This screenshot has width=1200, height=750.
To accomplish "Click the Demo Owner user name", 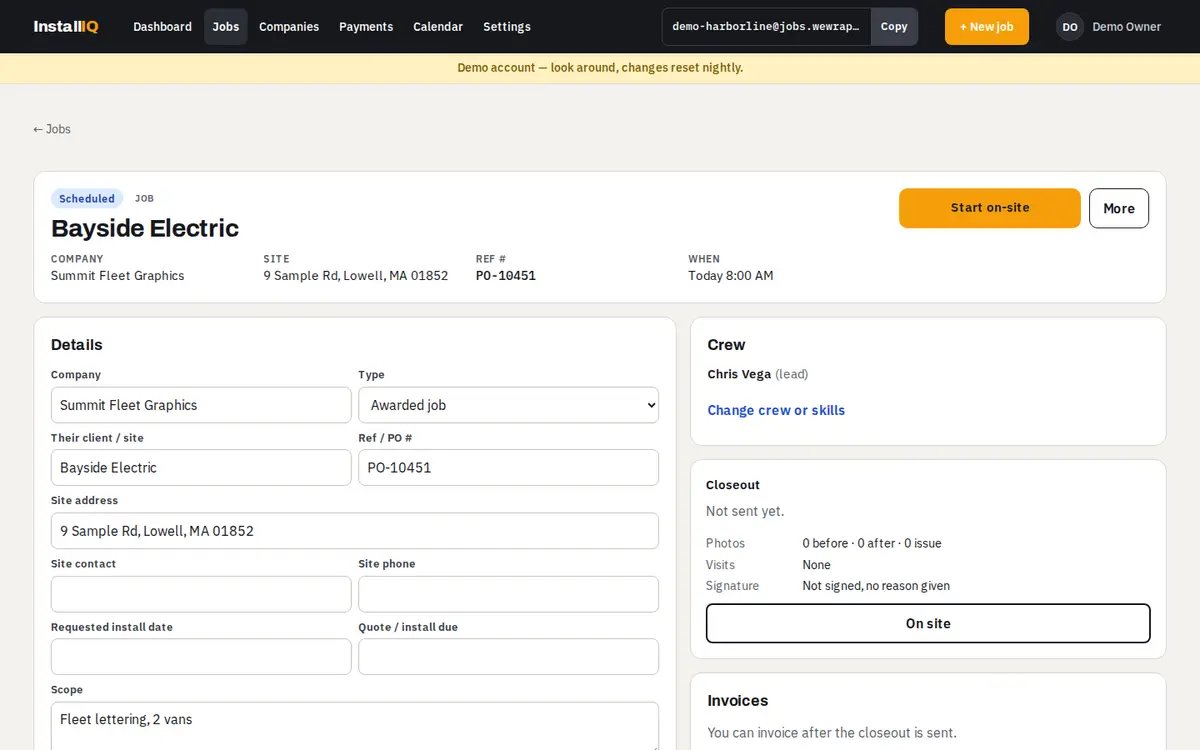I will click(x=1127, y=27).
